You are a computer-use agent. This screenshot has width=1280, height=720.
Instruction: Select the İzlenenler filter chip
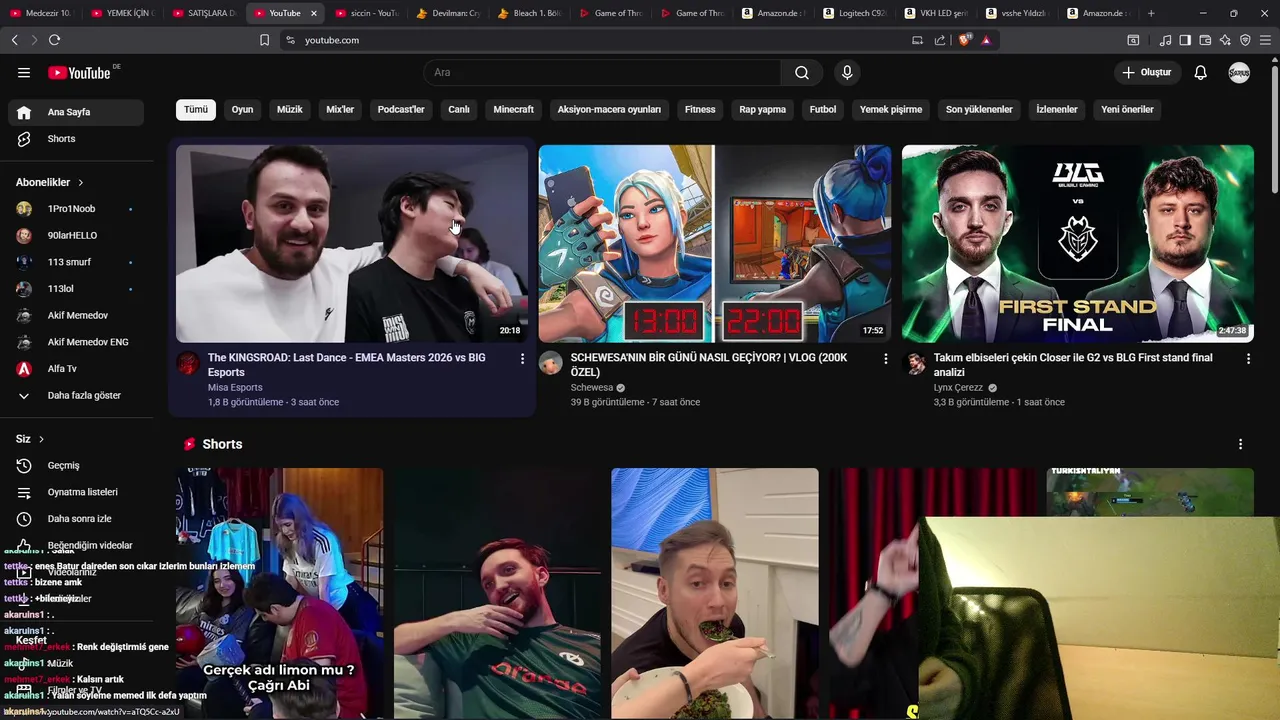[x=1057, y=109]
